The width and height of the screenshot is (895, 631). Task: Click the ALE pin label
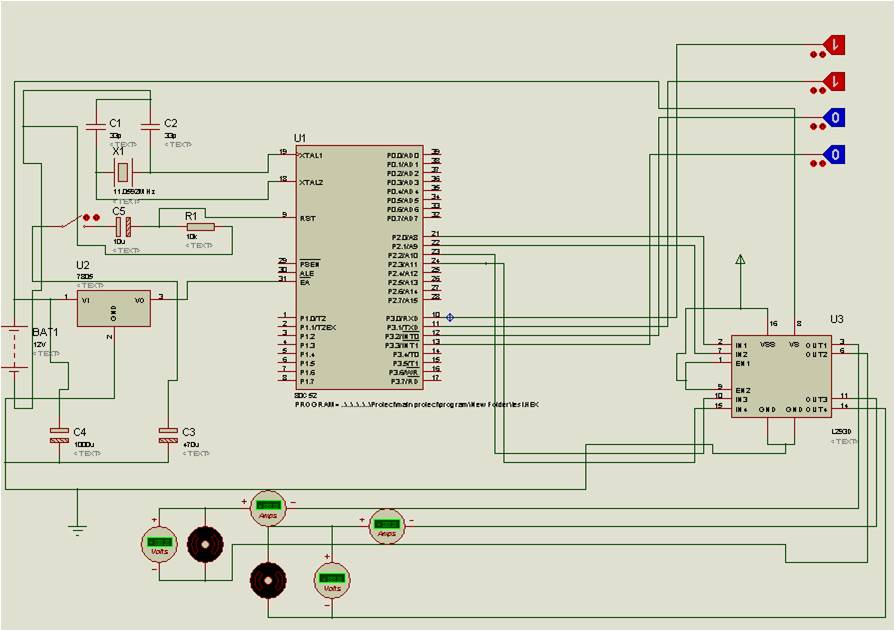click(307, 274)
